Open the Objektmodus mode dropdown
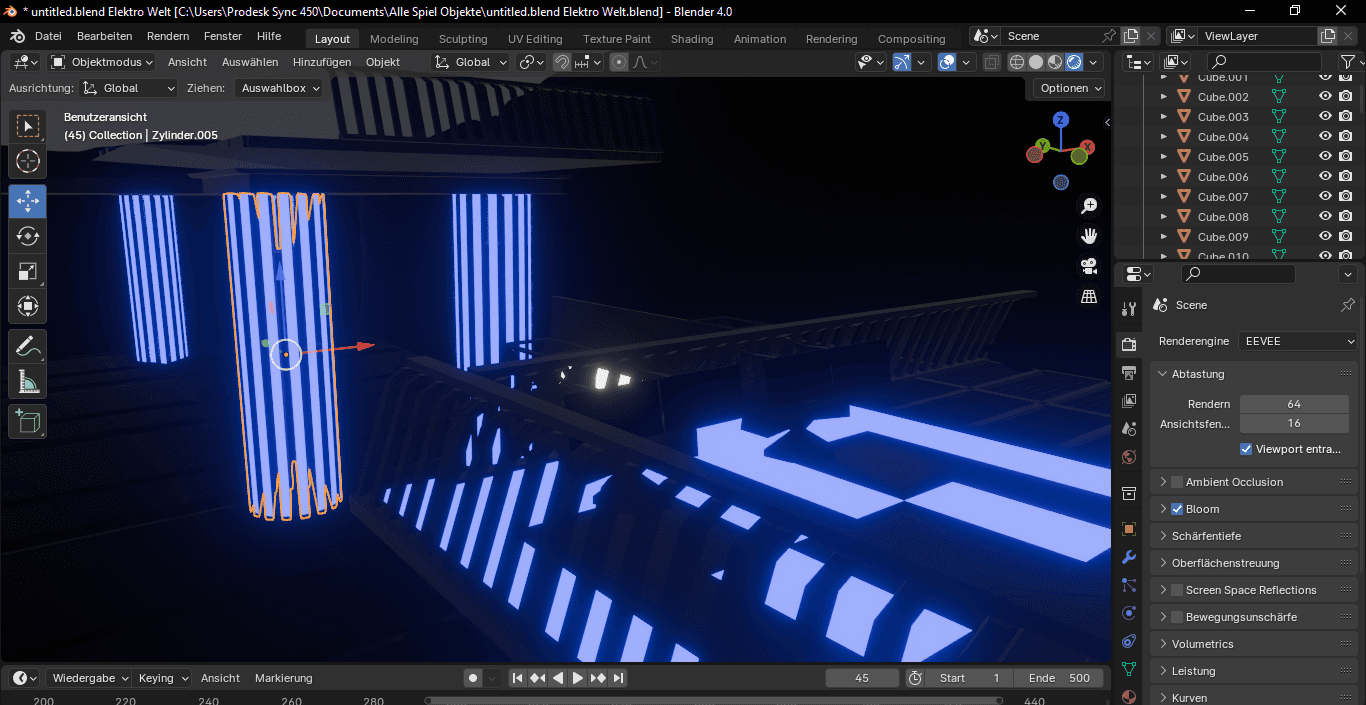Viewport: 1366px width, 705px height. coord(102,62)
